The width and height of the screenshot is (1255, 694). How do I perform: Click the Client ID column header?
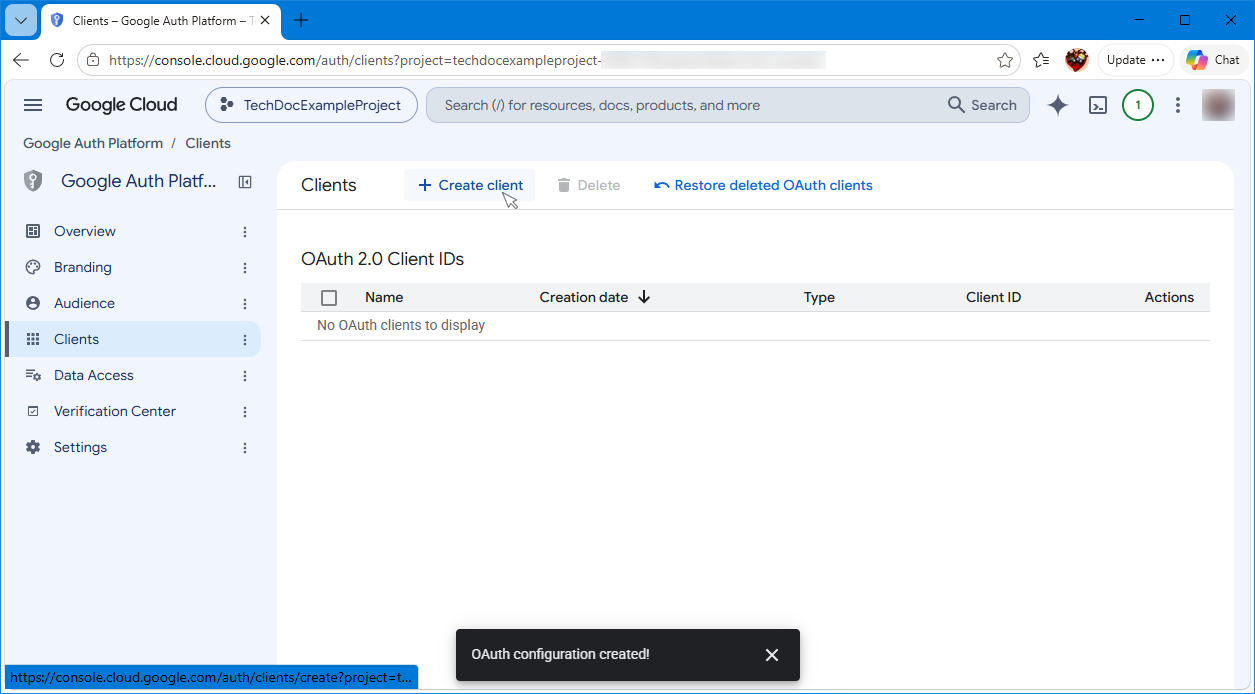[993, 297]
